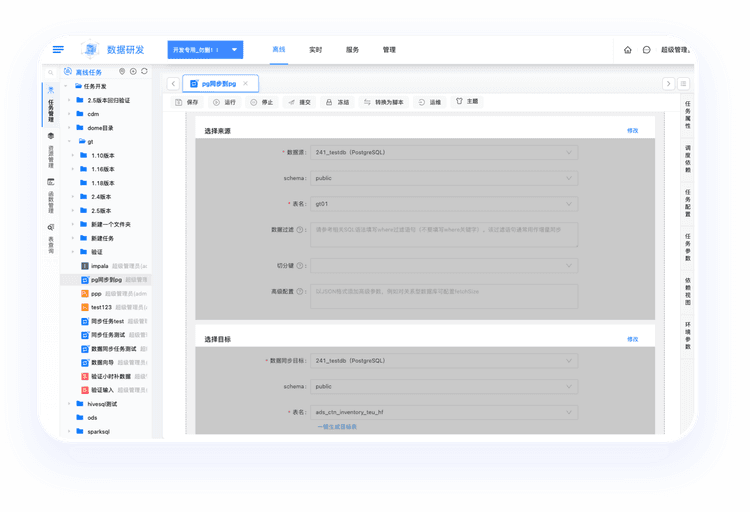Click the hamburger menu icon in header

click(58, 49)
